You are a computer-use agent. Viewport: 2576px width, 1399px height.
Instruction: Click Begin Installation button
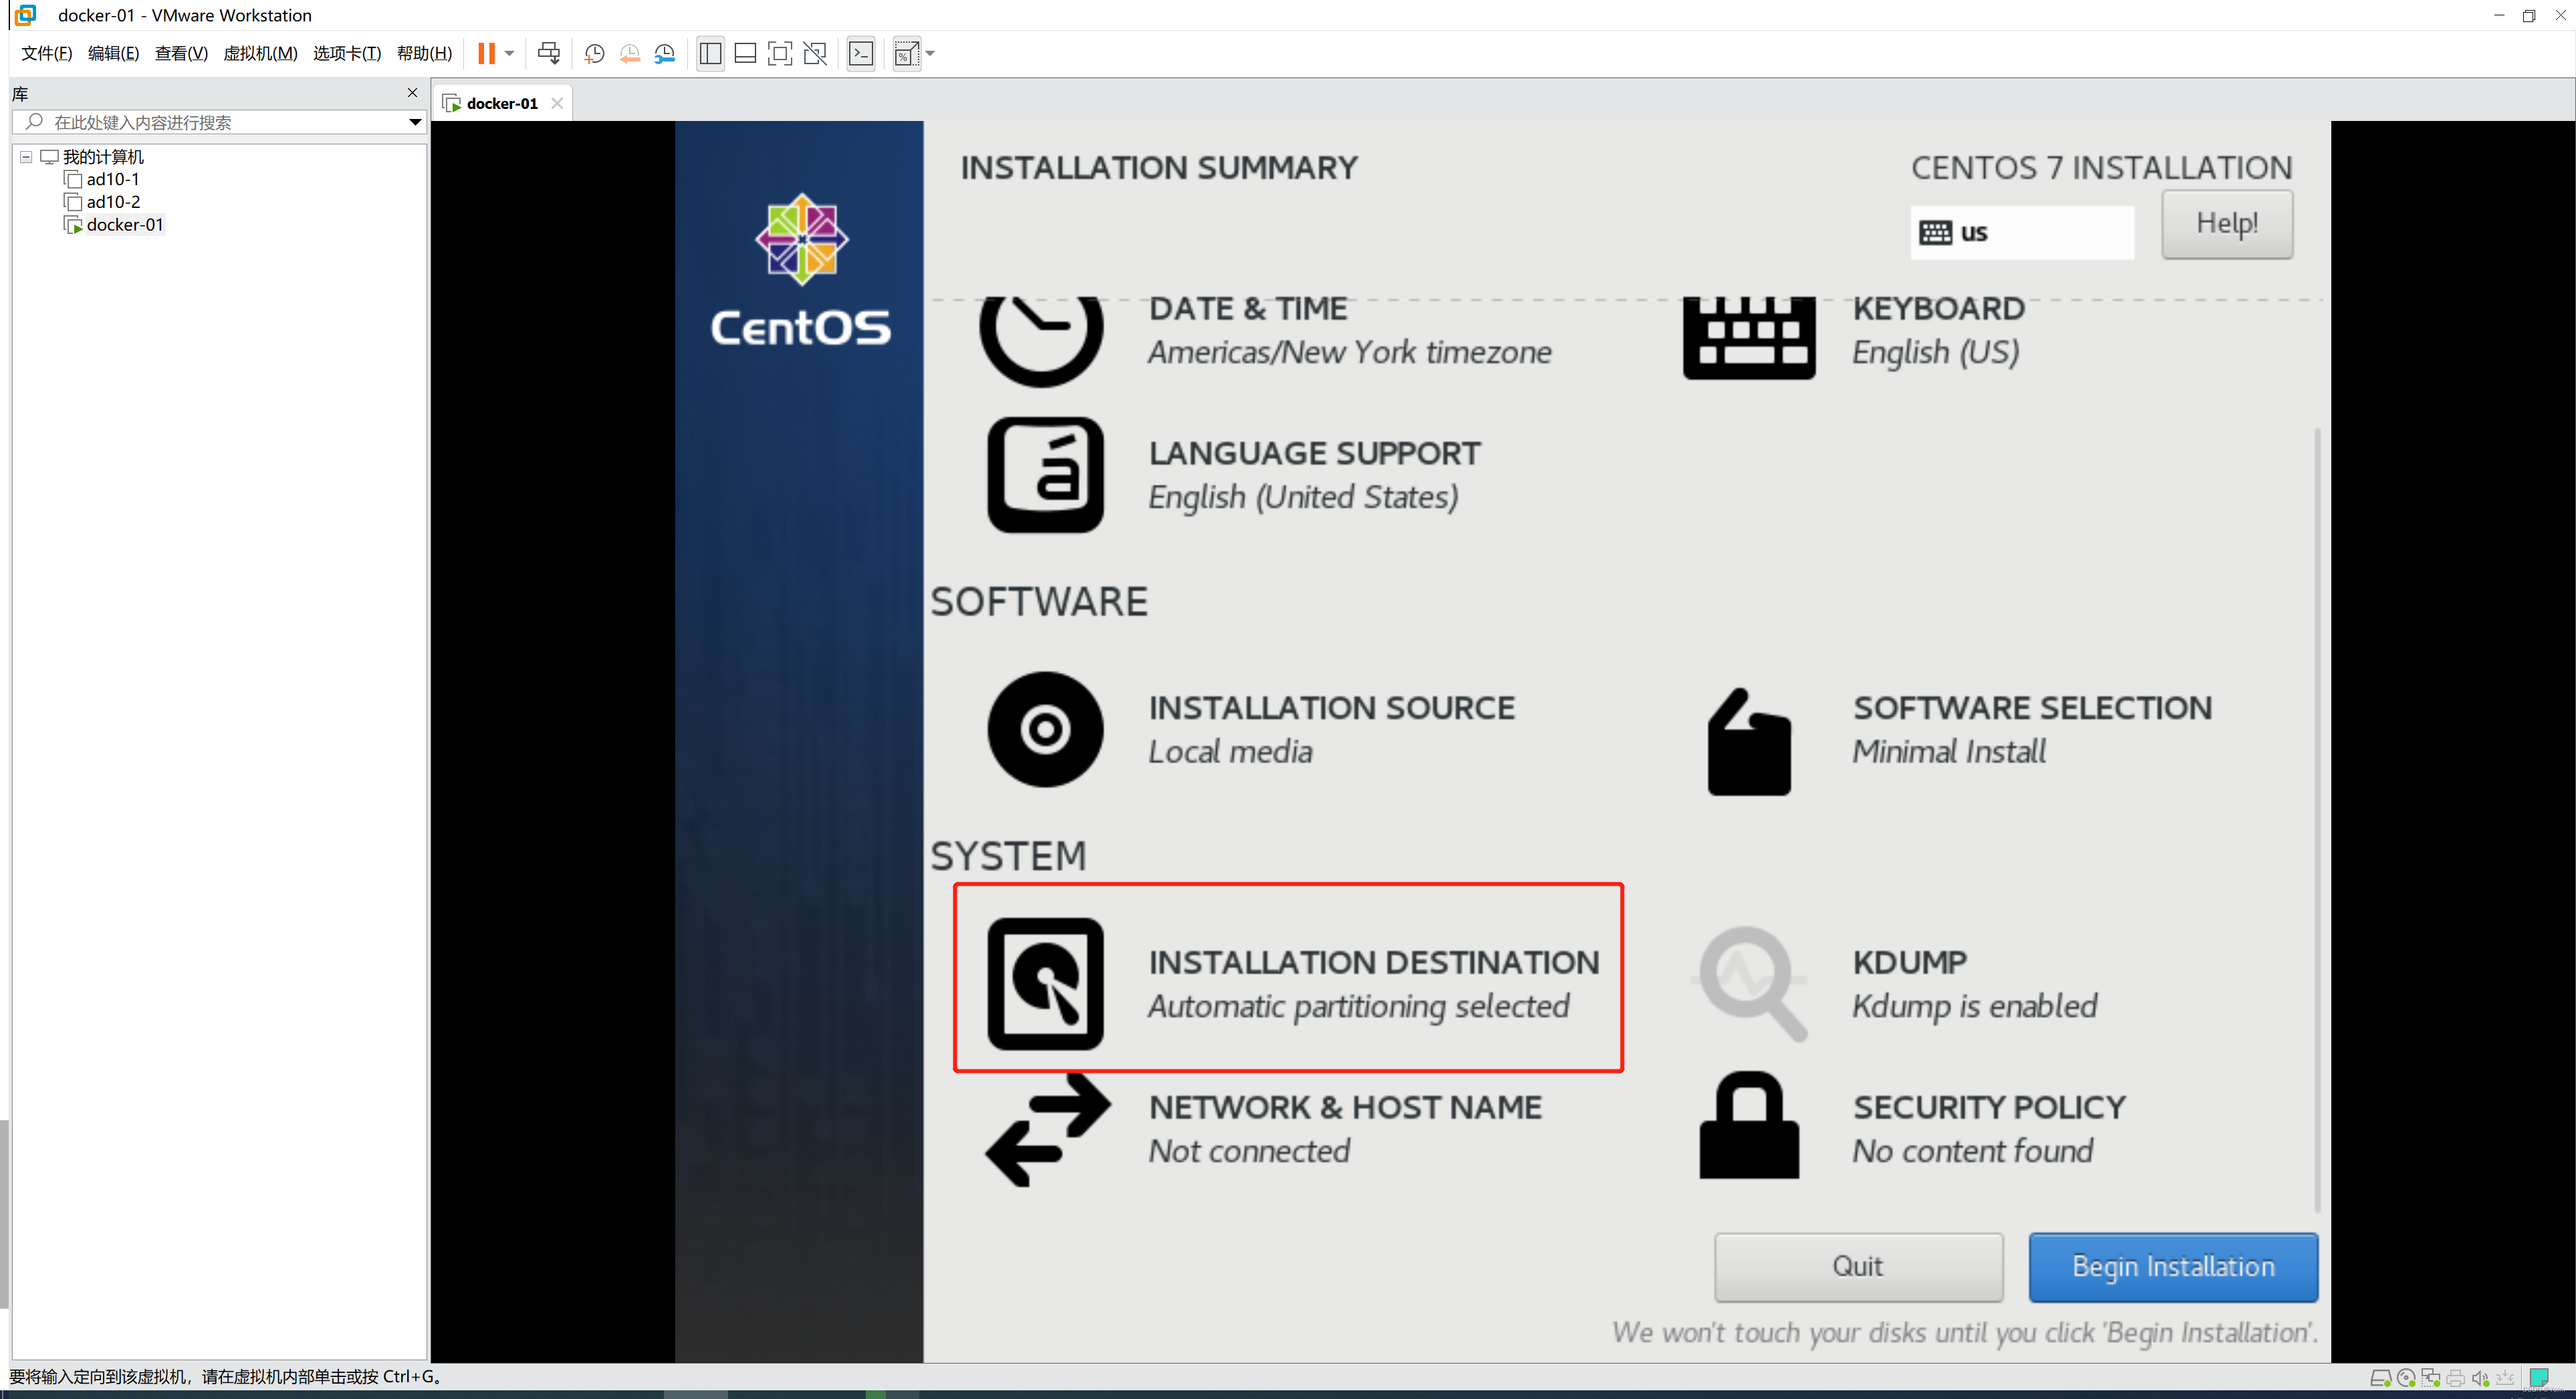coord(2173,1265)
